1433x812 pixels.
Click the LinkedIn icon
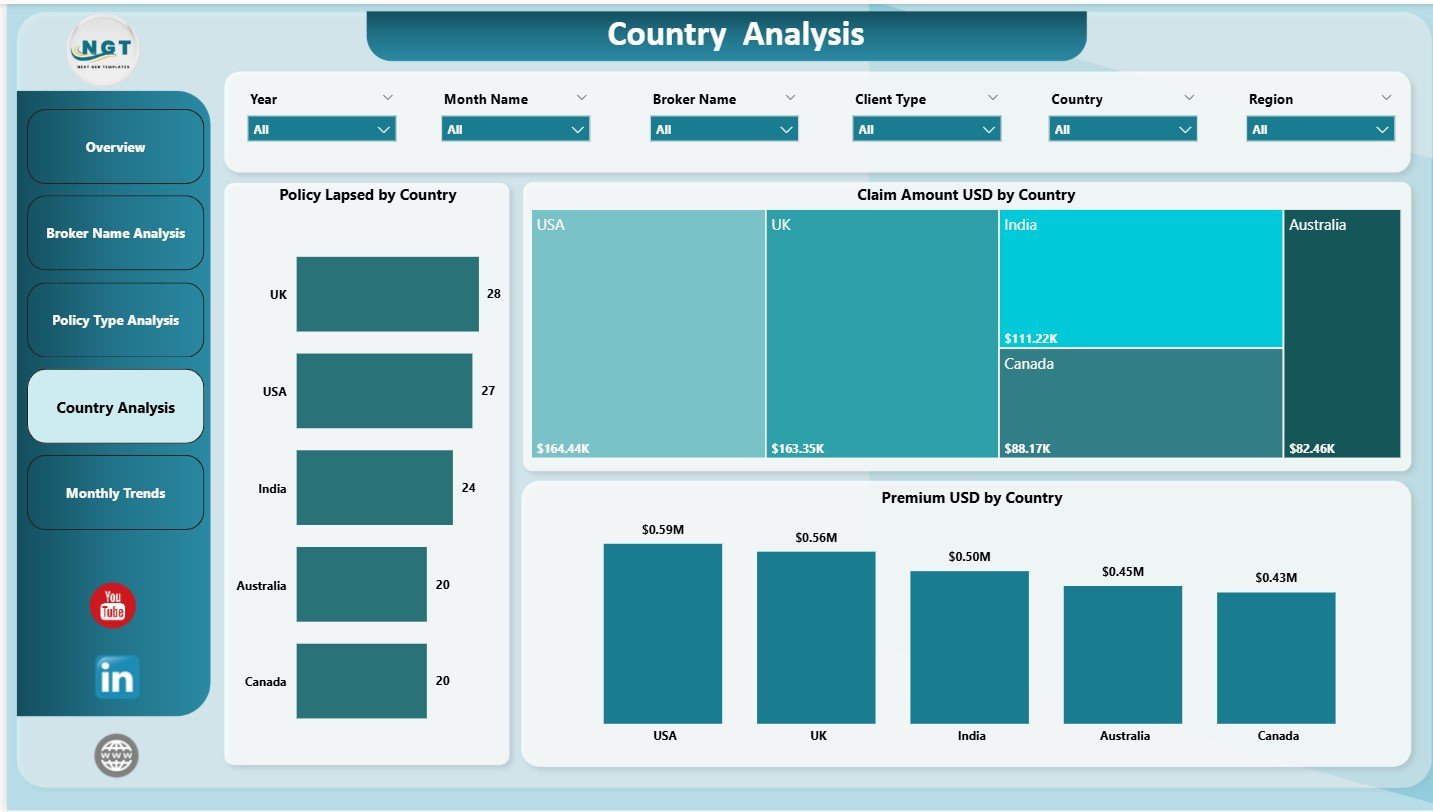(115, 677)
